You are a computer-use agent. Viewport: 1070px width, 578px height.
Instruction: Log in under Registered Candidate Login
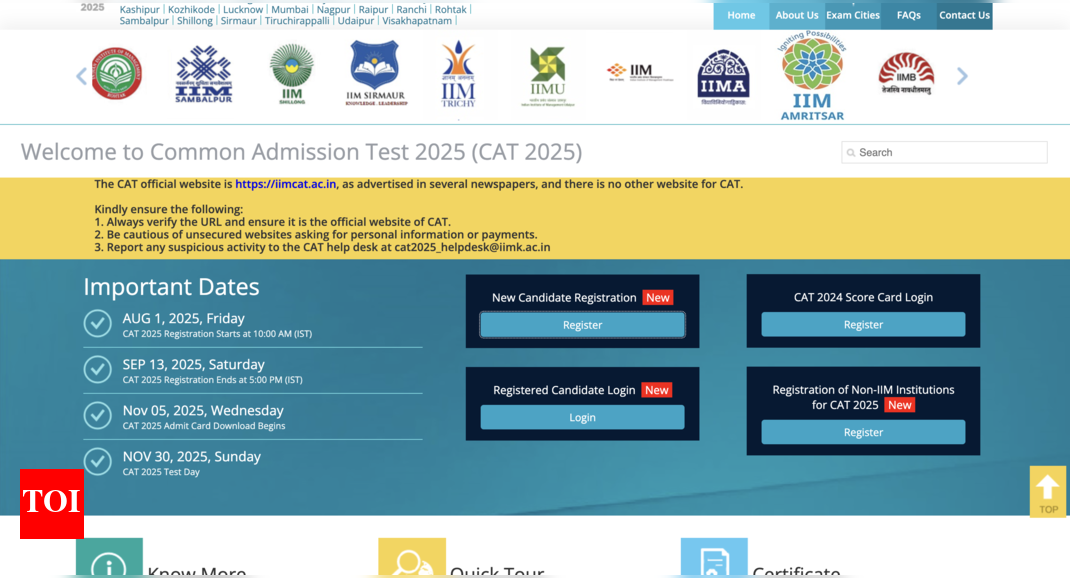(582, 417)
